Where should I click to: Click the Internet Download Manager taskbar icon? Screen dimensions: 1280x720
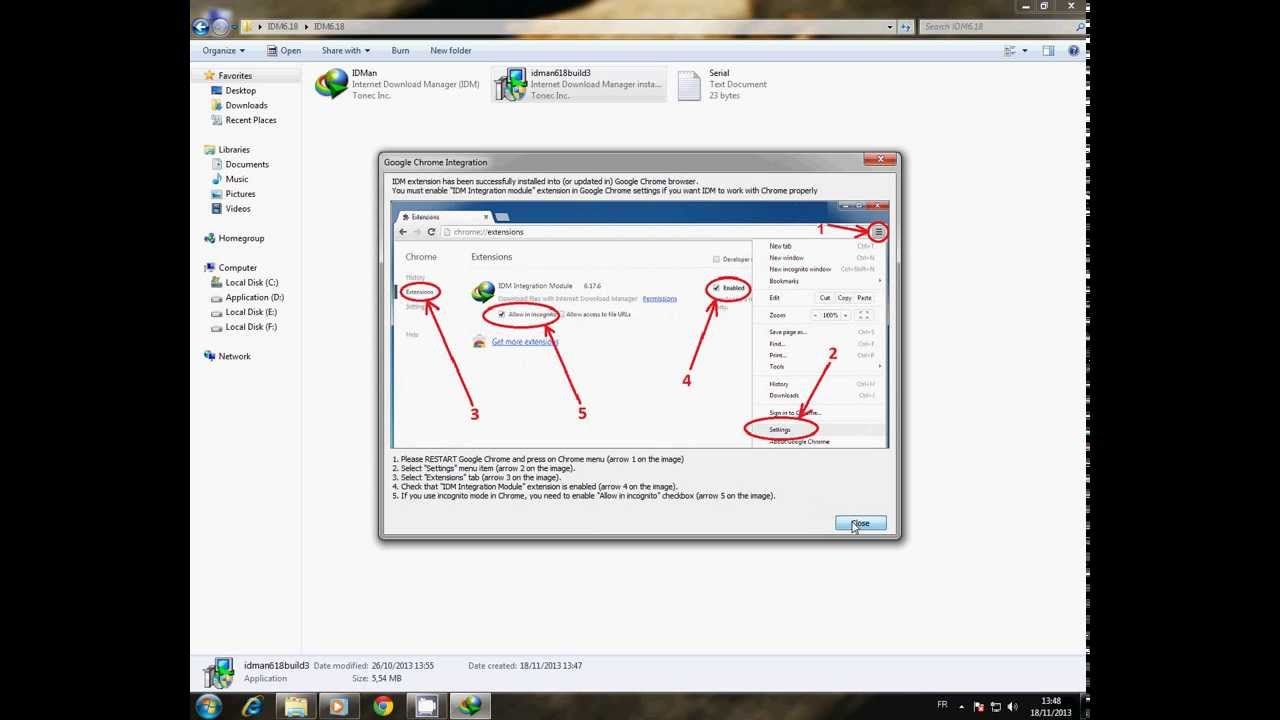tap(469, 706)
